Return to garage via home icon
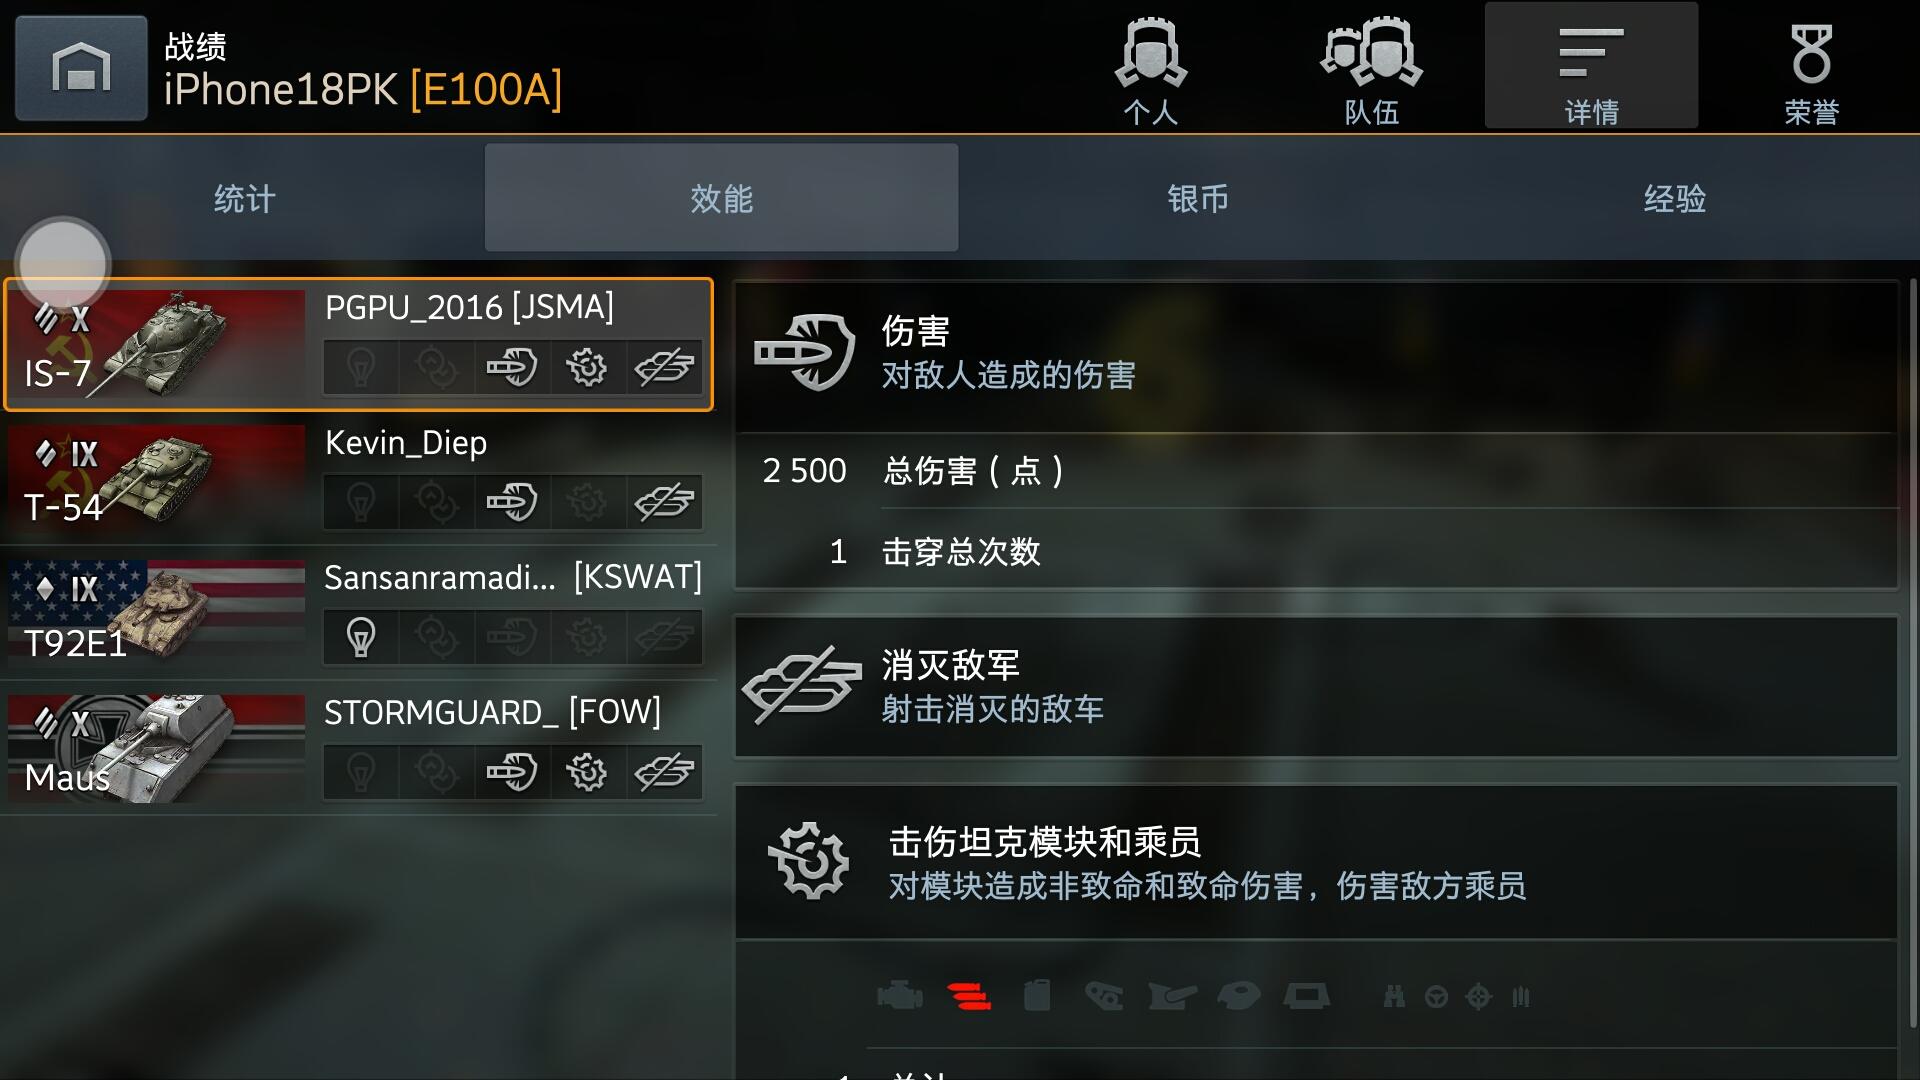The width and height of the screenshot is (1920, 1080). (81, 68)
